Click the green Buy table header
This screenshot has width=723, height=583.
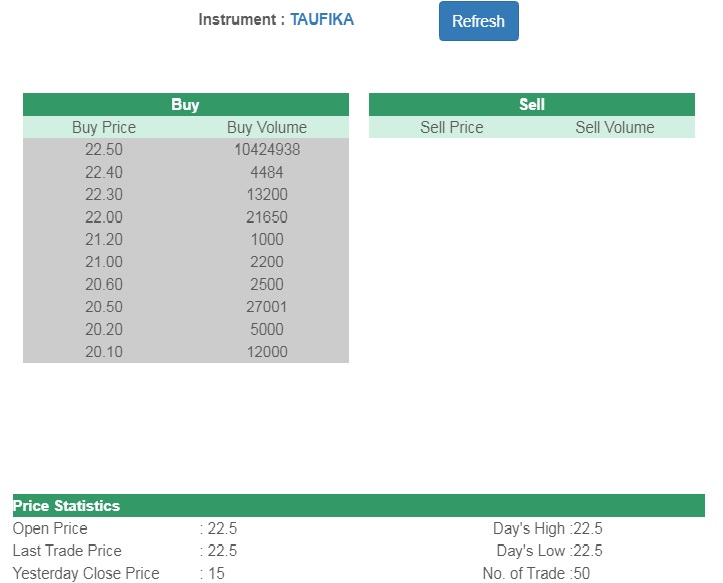(x=185, y=104)
